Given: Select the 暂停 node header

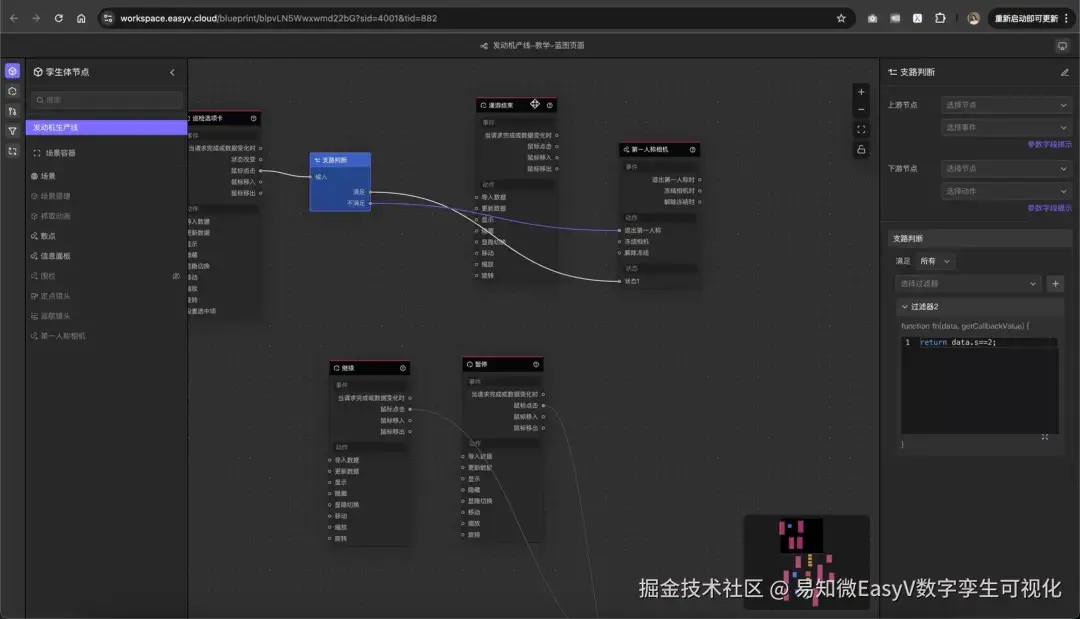Looking at the screenshot, I should (x=502, y=364).
